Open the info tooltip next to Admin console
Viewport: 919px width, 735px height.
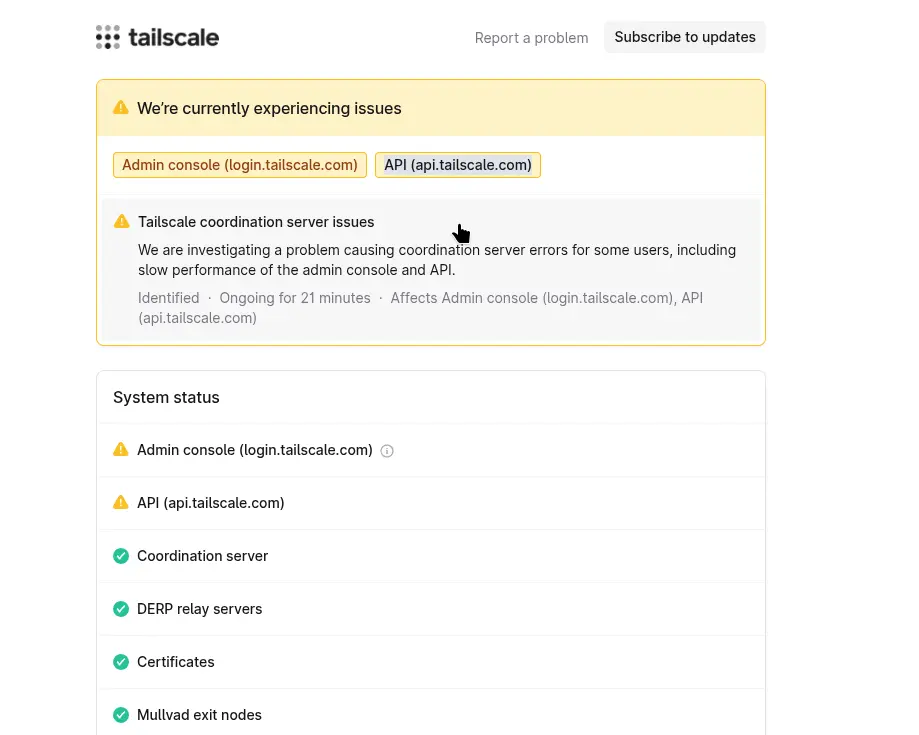386,451
